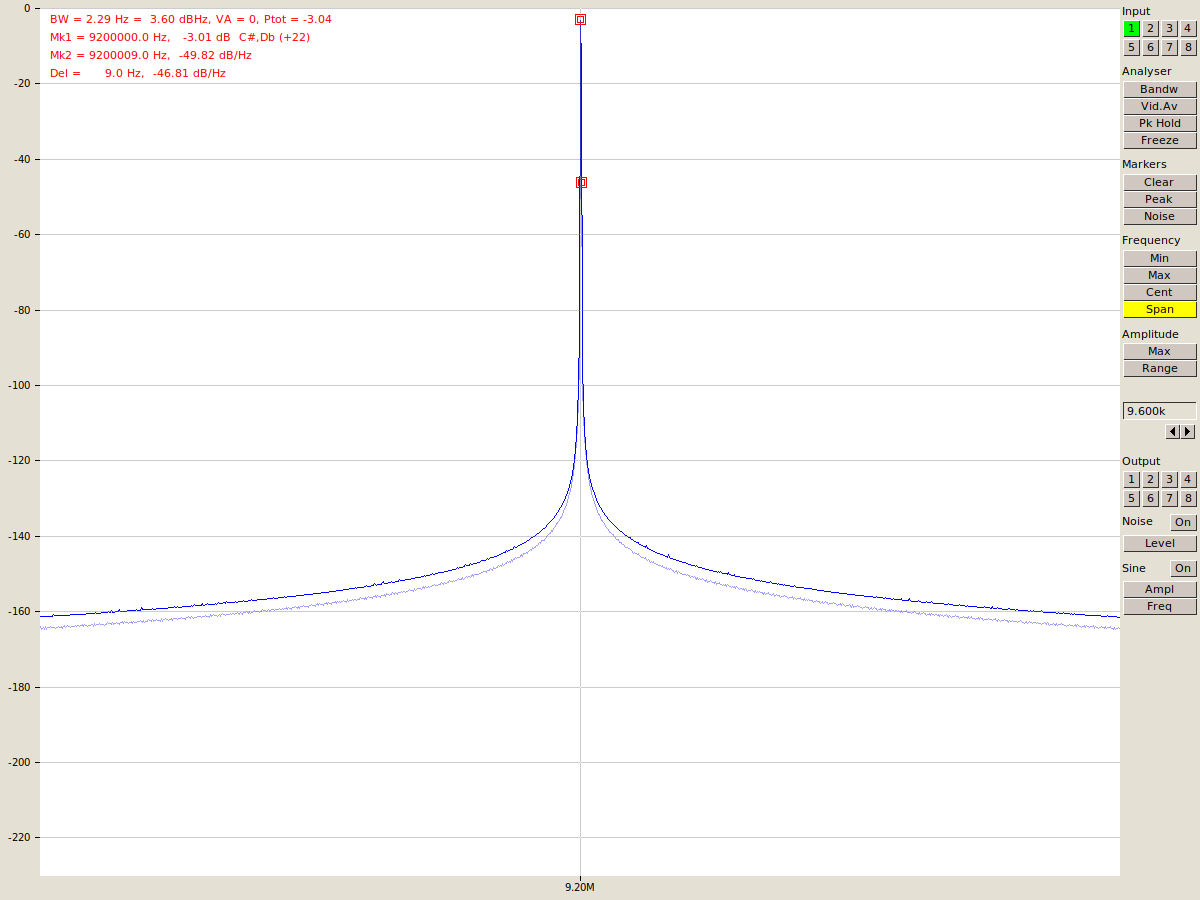This screenshot has width=1200, height=900.
Task: Select Input channel 5
Action: click(1131, 48)
